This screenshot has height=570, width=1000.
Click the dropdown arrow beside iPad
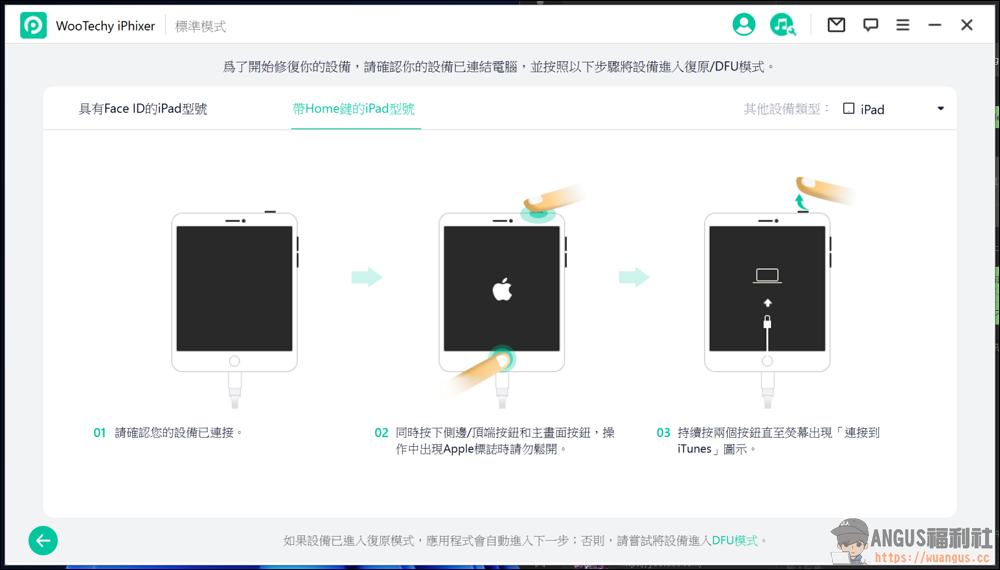[x=941, y=109]
